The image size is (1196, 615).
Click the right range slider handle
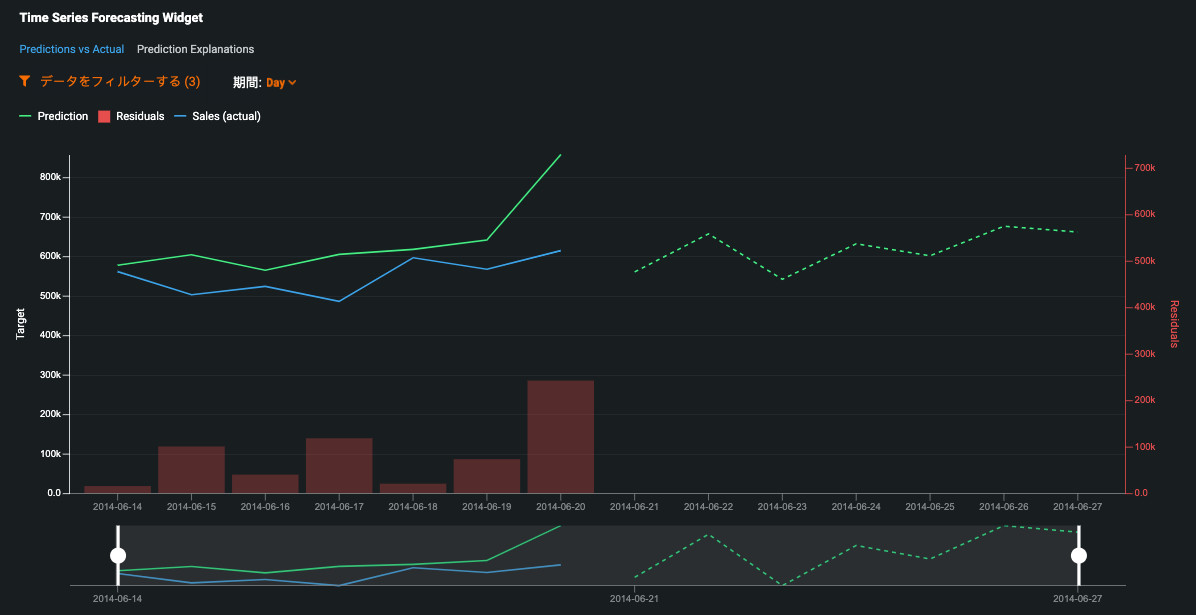pos(1078,555)
